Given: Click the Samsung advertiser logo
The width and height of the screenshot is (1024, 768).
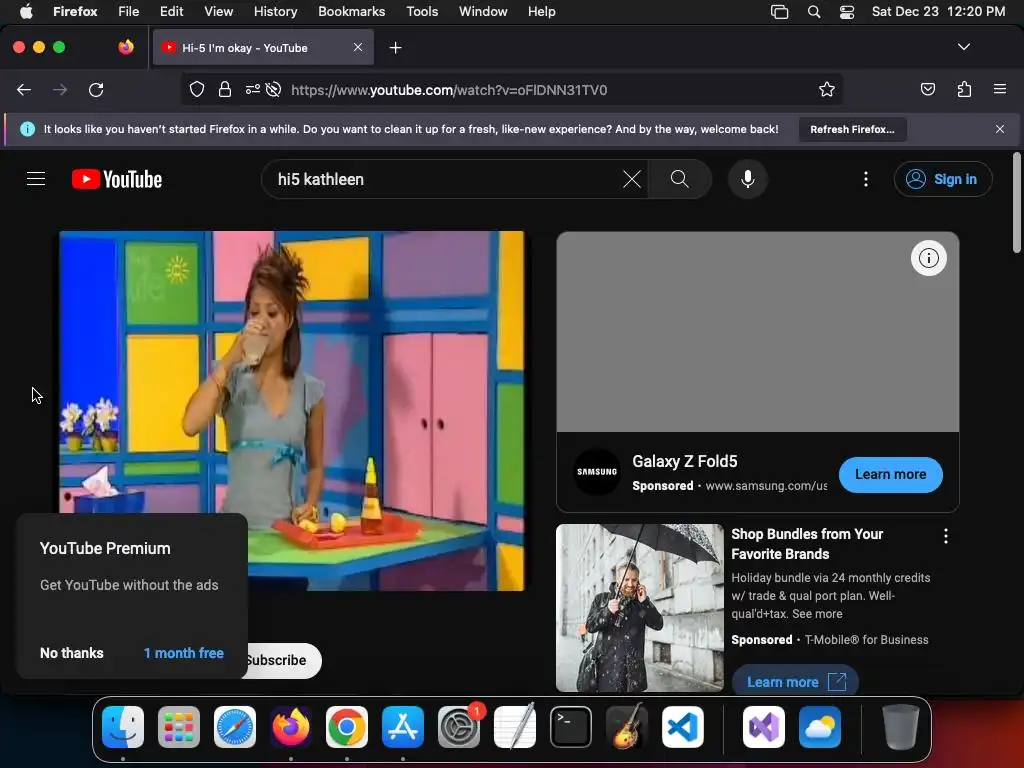Looking at the screenshot, I should tap(597, 472).
